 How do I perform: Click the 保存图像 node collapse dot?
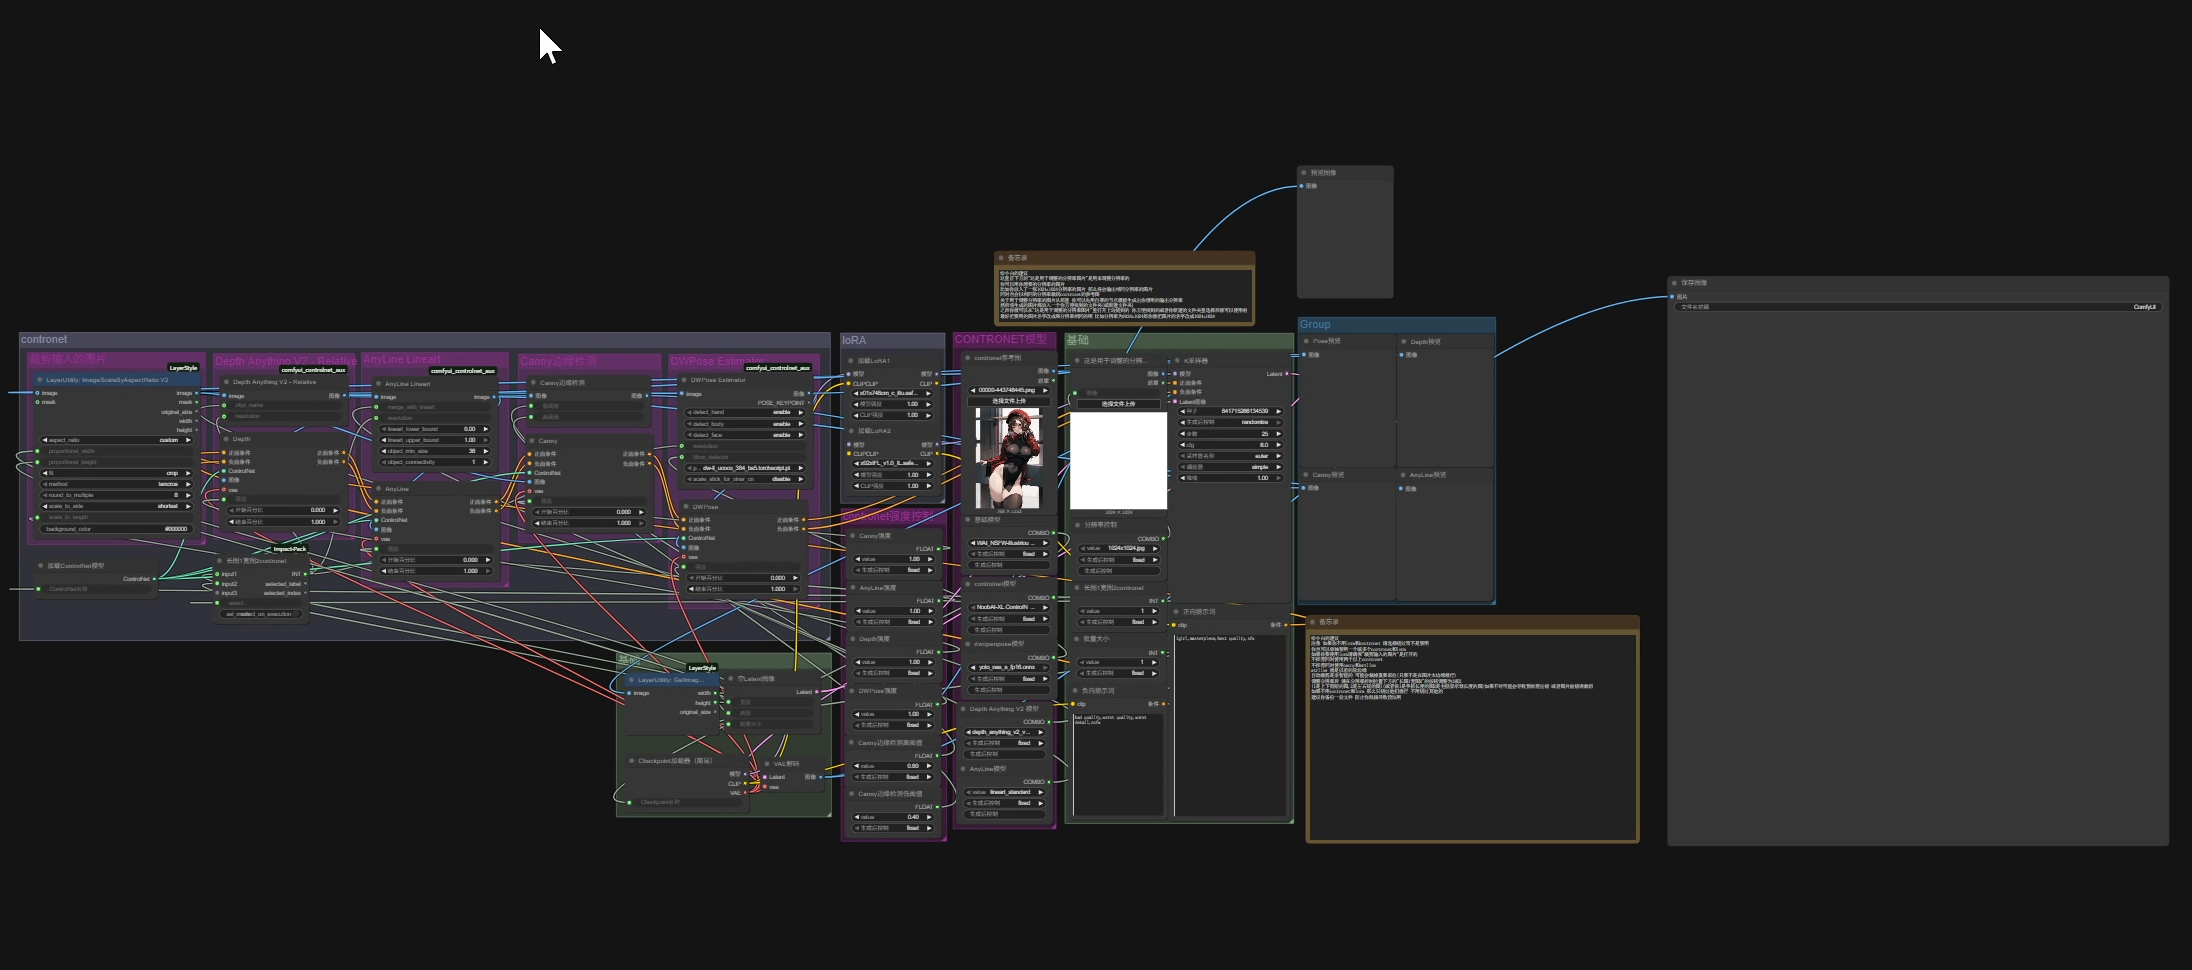click(1674, 283)
